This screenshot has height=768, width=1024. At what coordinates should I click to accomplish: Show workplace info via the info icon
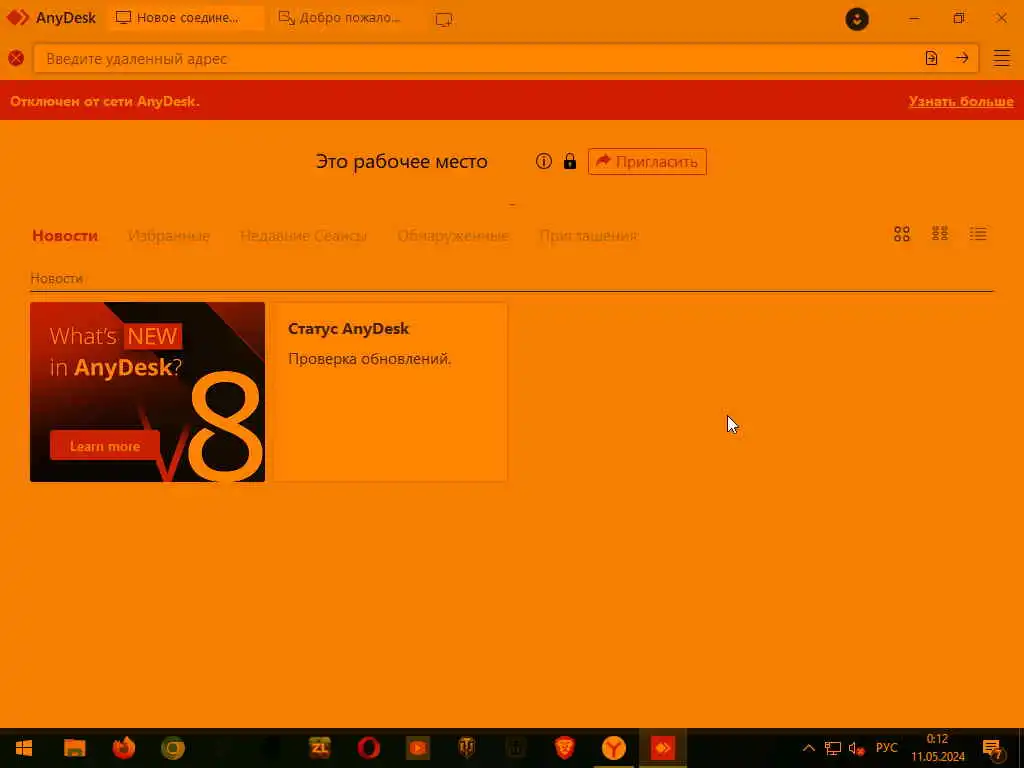tap(543, 161)
